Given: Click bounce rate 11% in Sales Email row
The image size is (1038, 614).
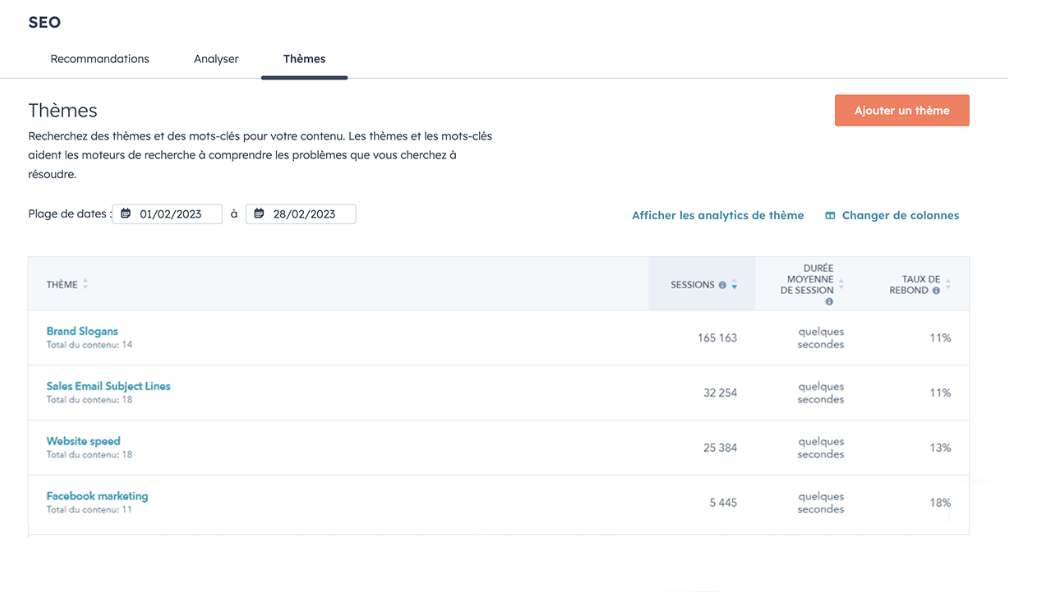Looking at the screenshot, I should 940,393.
